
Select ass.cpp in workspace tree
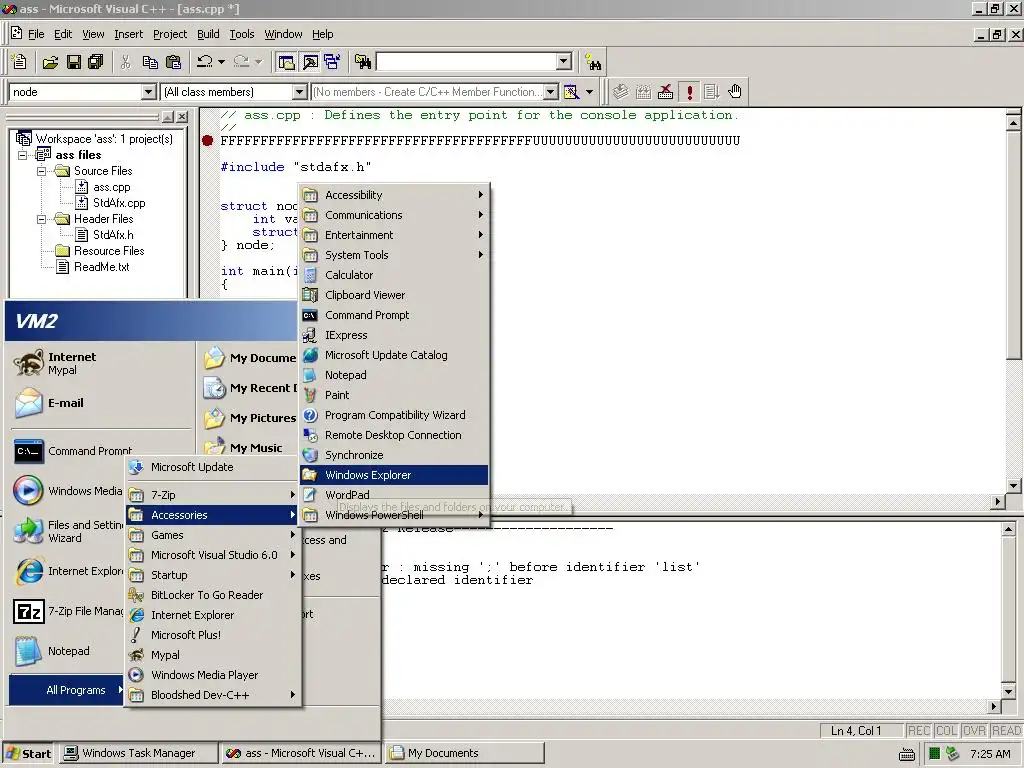pyautogui.click(x=112, y=187)
